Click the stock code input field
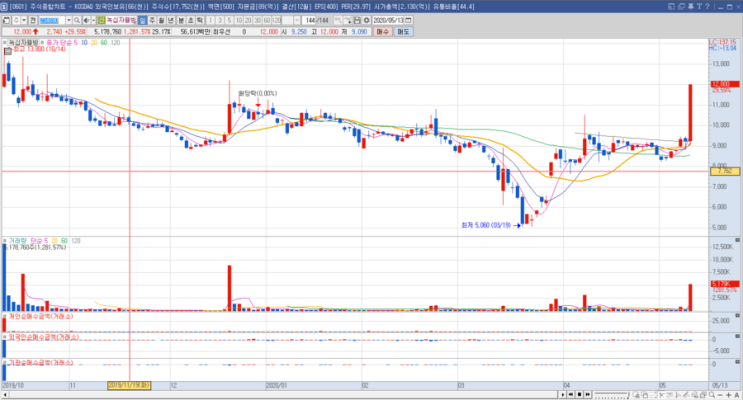The height and width of the screenshot is (400, 743). pos(52,20)
